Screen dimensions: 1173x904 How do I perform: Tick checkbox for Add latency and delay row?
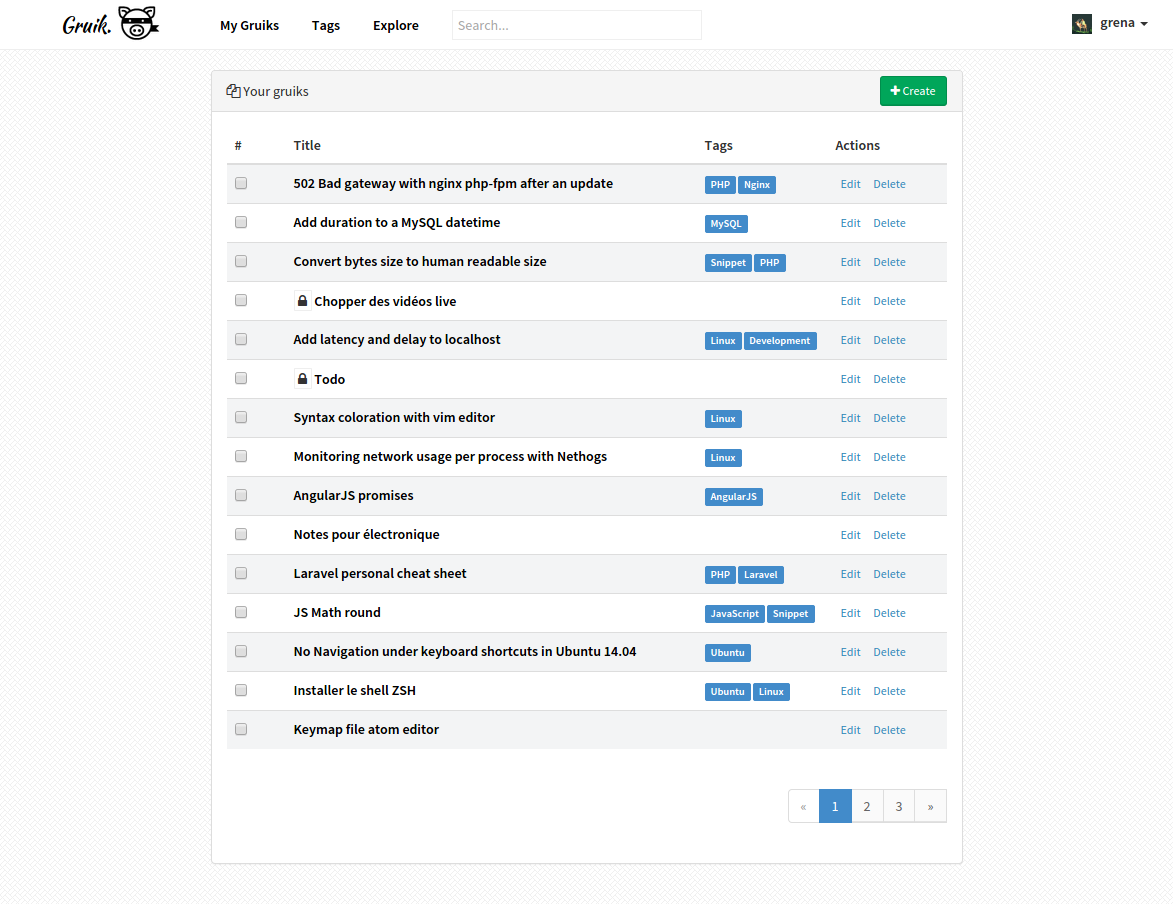pos(241,339)
